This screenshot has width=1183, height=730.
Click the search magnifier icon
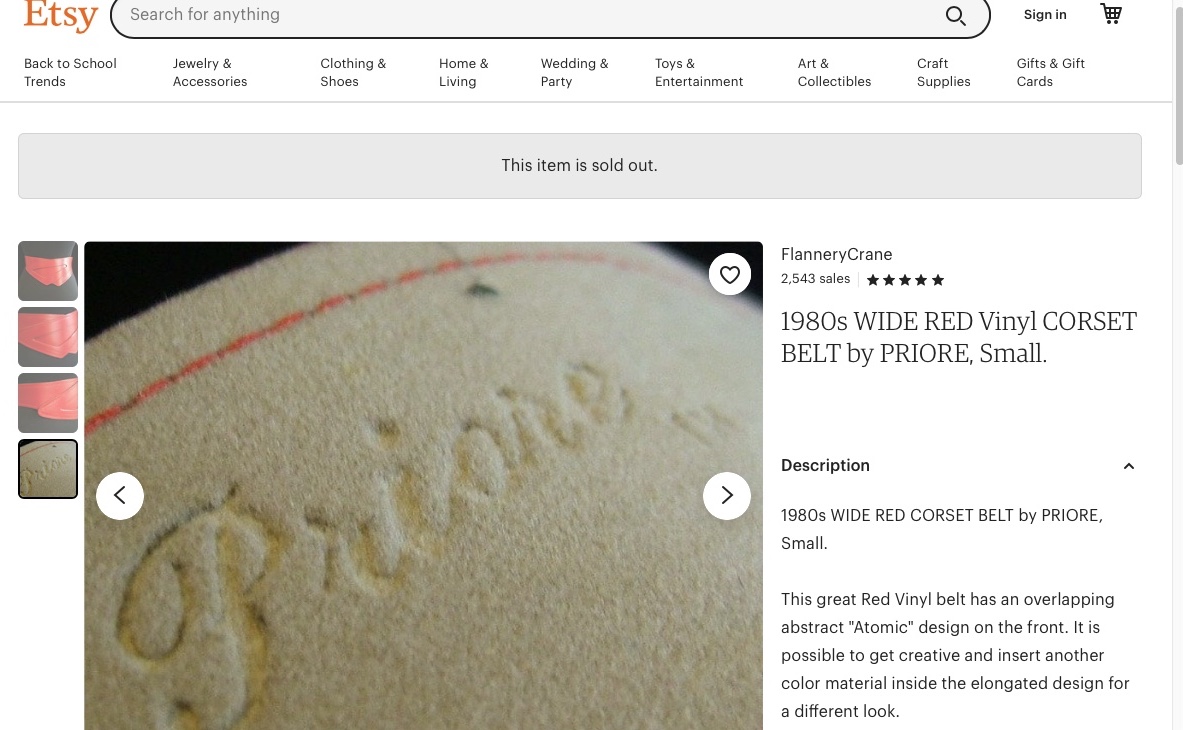955,15
